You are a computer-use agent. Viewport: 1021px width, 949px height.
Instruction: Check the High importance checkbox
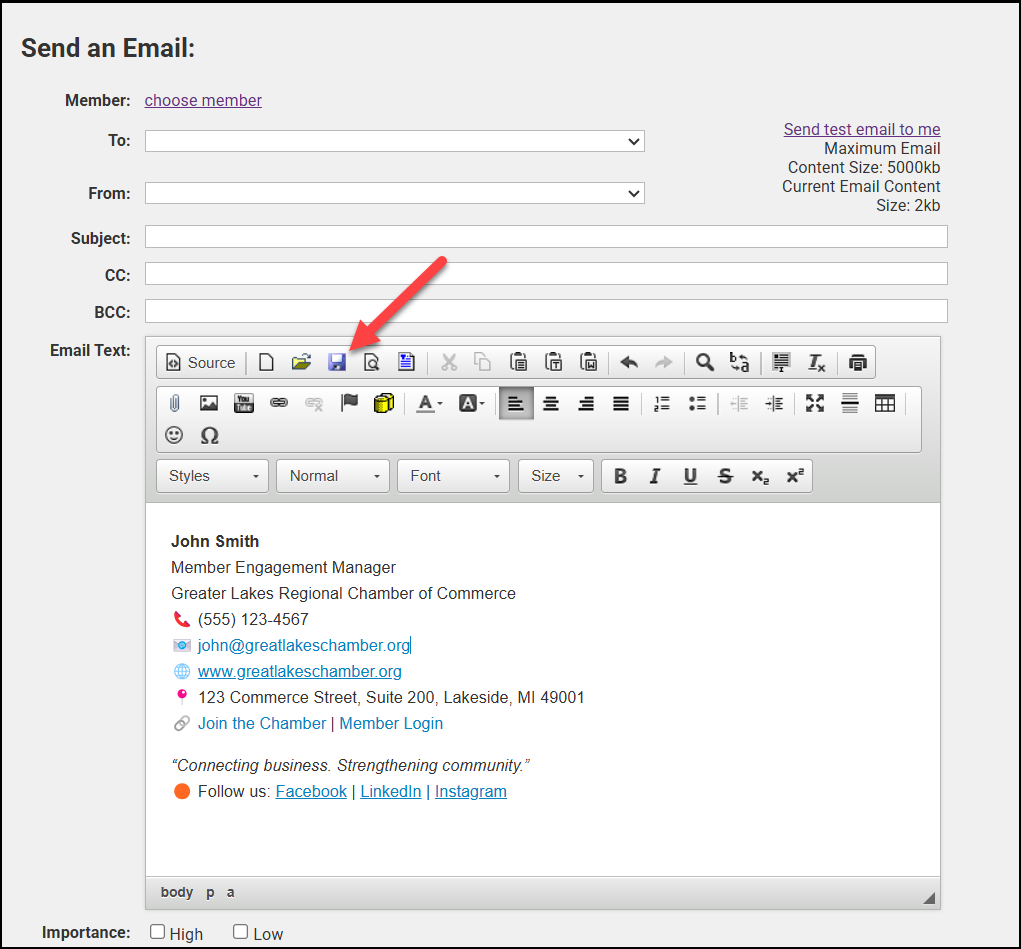click(157, 932)
